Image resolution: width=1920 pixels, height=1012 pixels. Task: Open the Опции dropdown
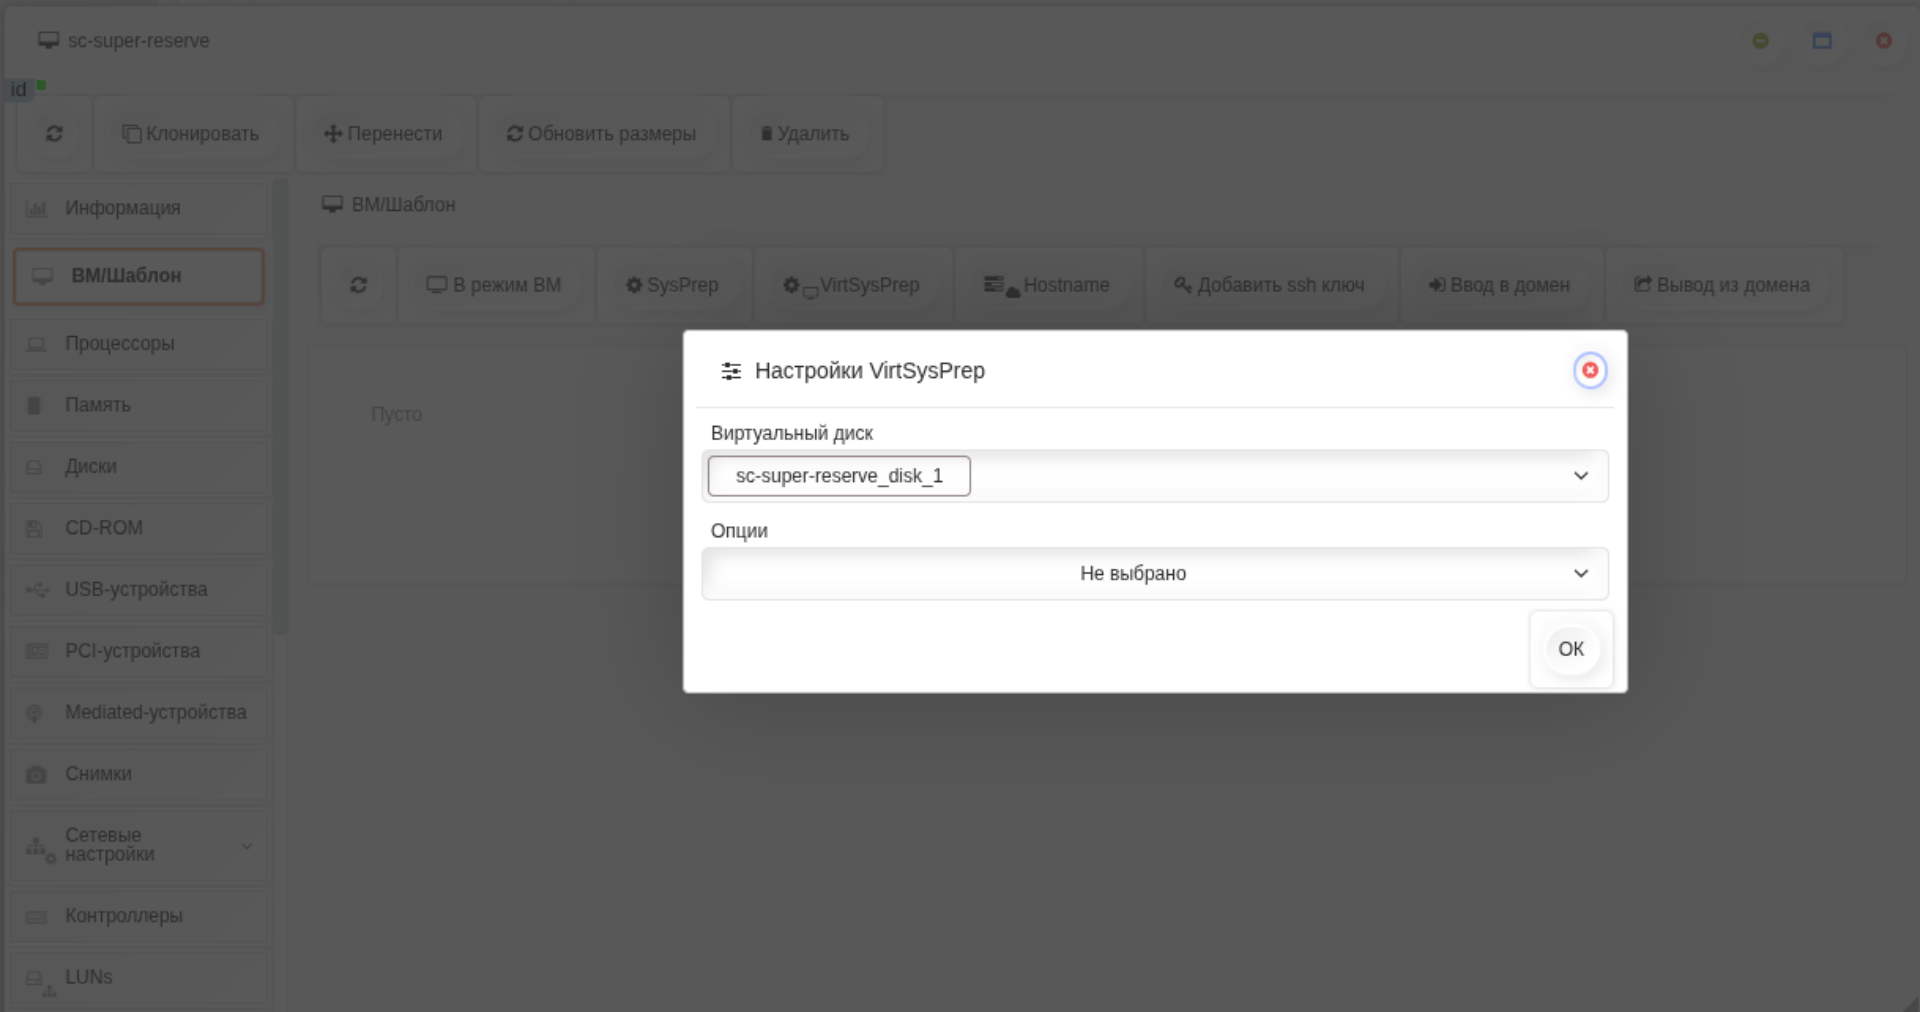tap(1154, 574)
